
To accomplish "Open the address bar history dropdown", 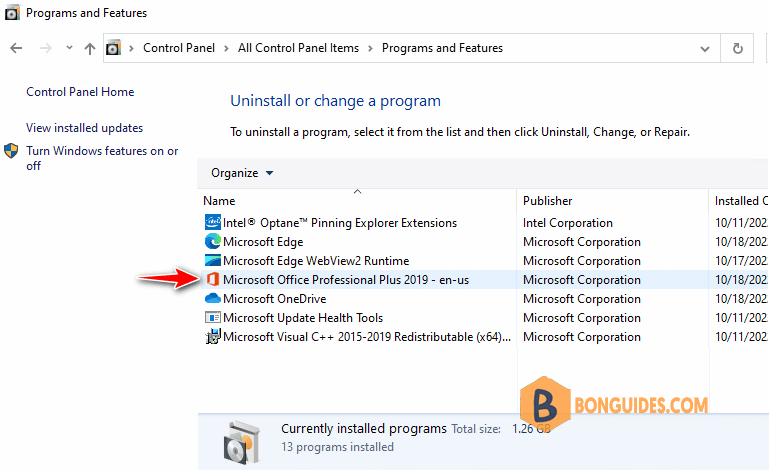I will pos(705,49).
